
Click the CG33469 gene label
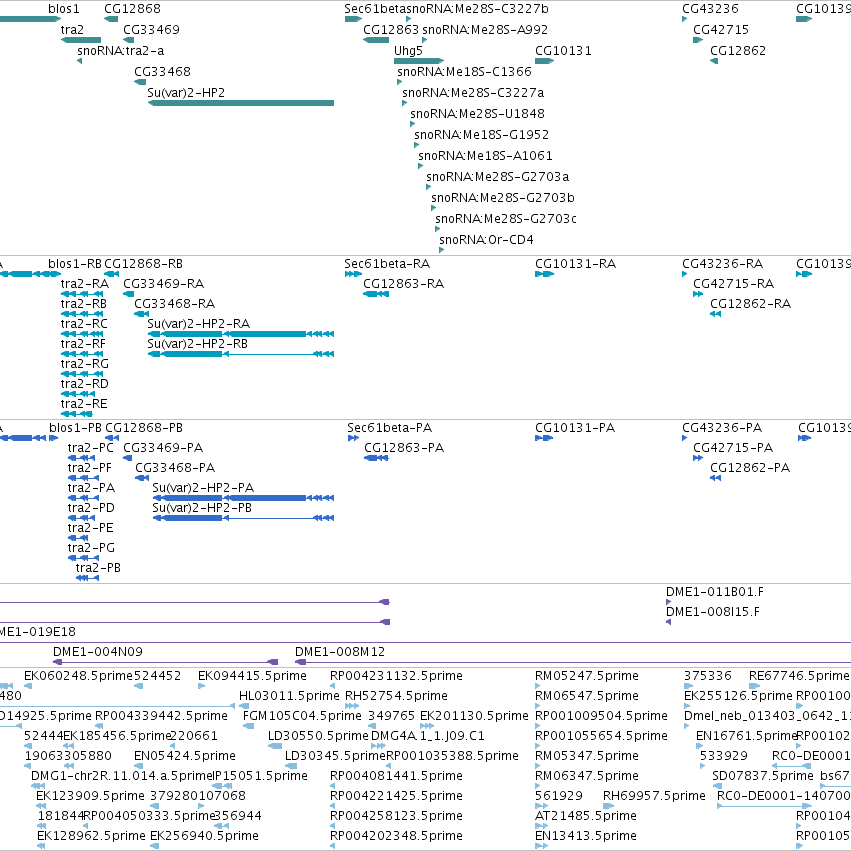point(151,30)
